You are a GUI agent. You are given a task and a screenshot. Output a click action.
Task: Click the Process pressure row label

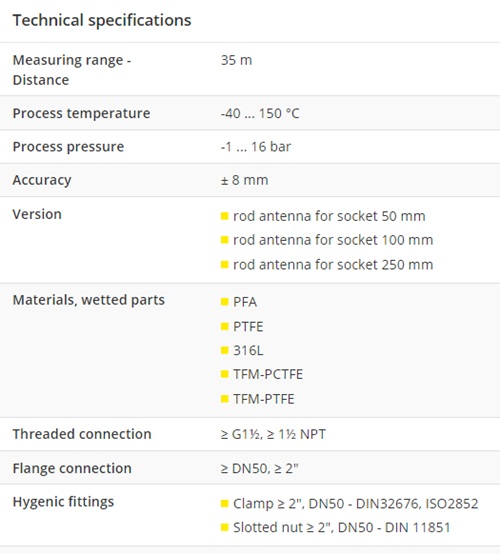click(x=68, y=147)
